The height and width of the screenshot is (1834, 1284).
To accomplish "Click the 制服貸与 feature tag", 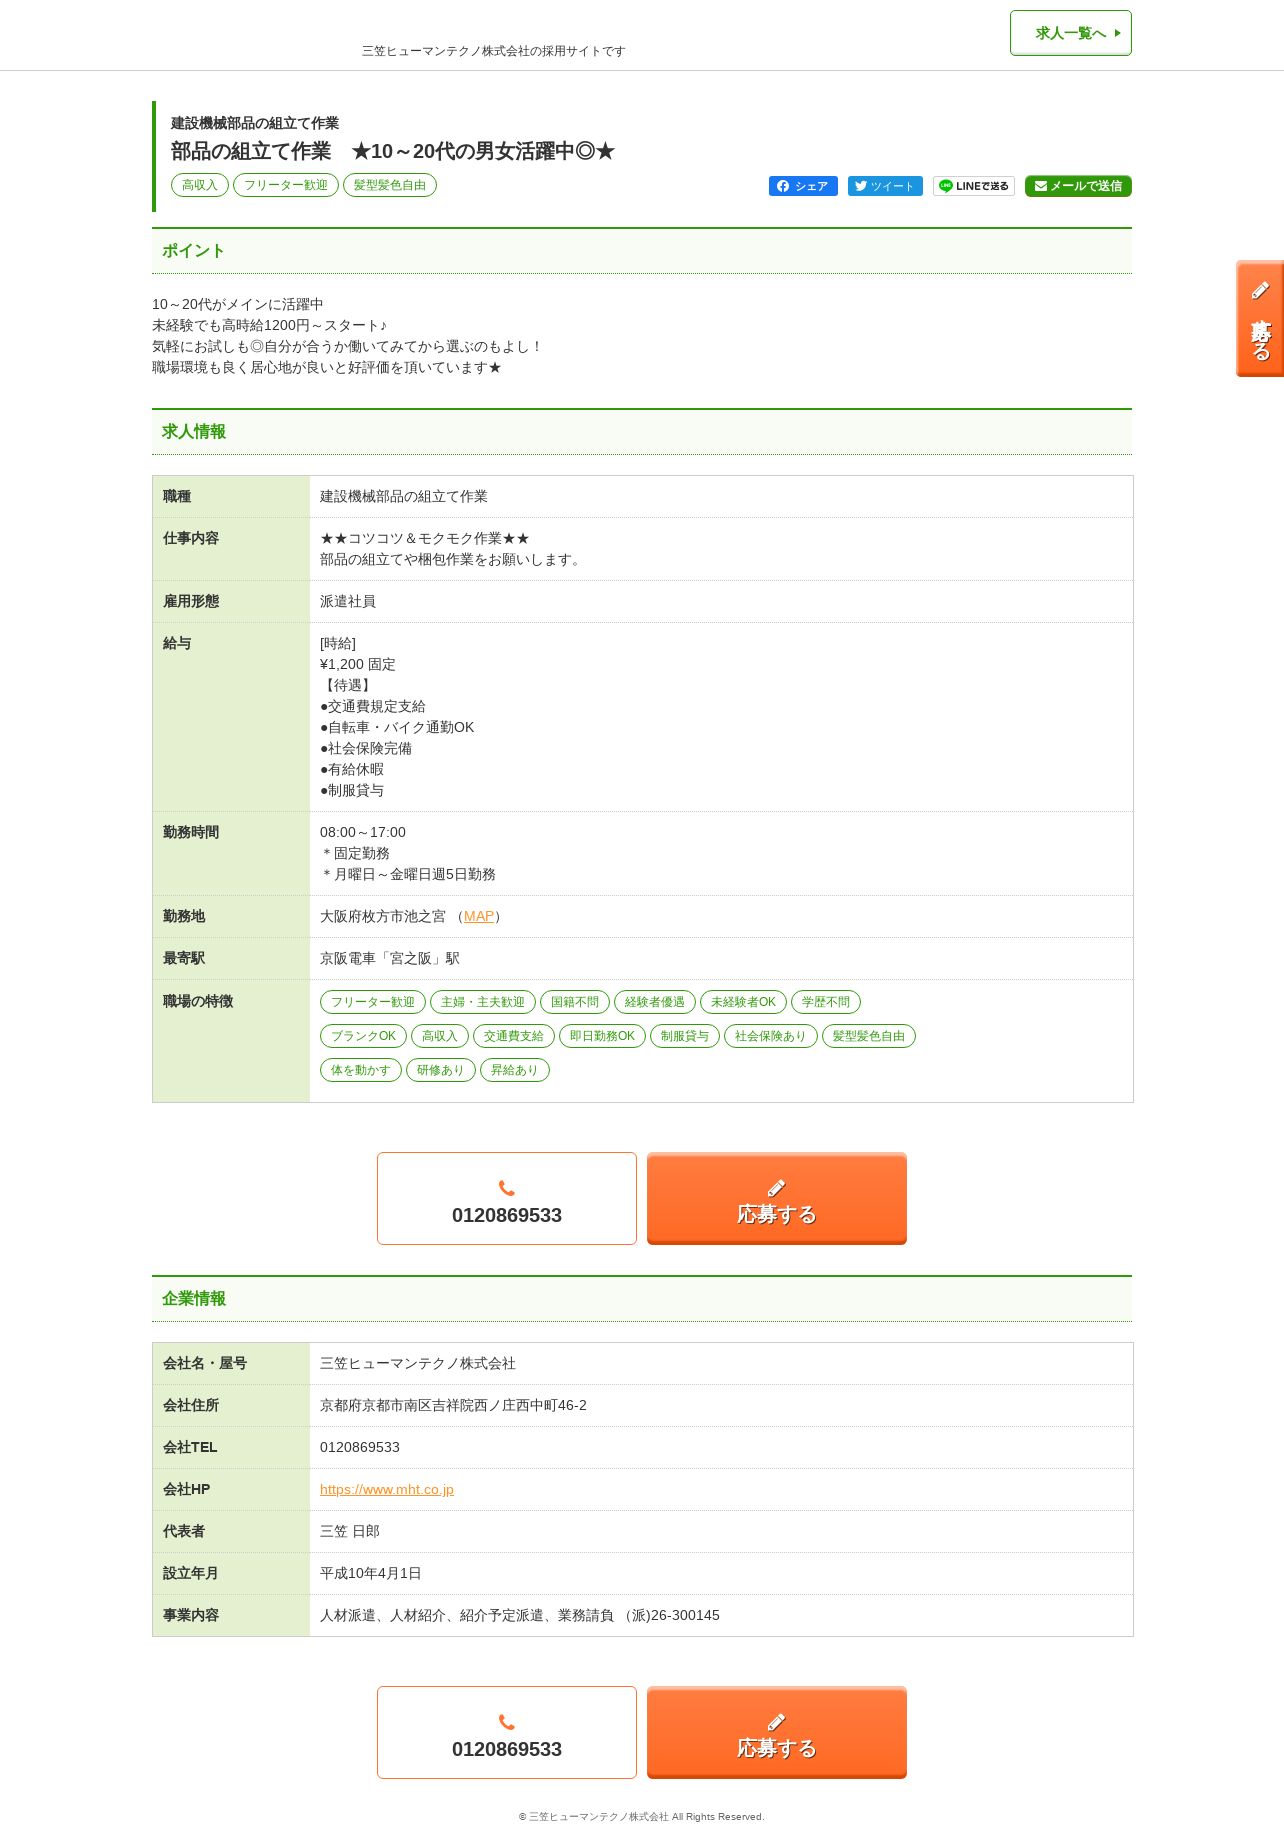I will coord(685,1036).
